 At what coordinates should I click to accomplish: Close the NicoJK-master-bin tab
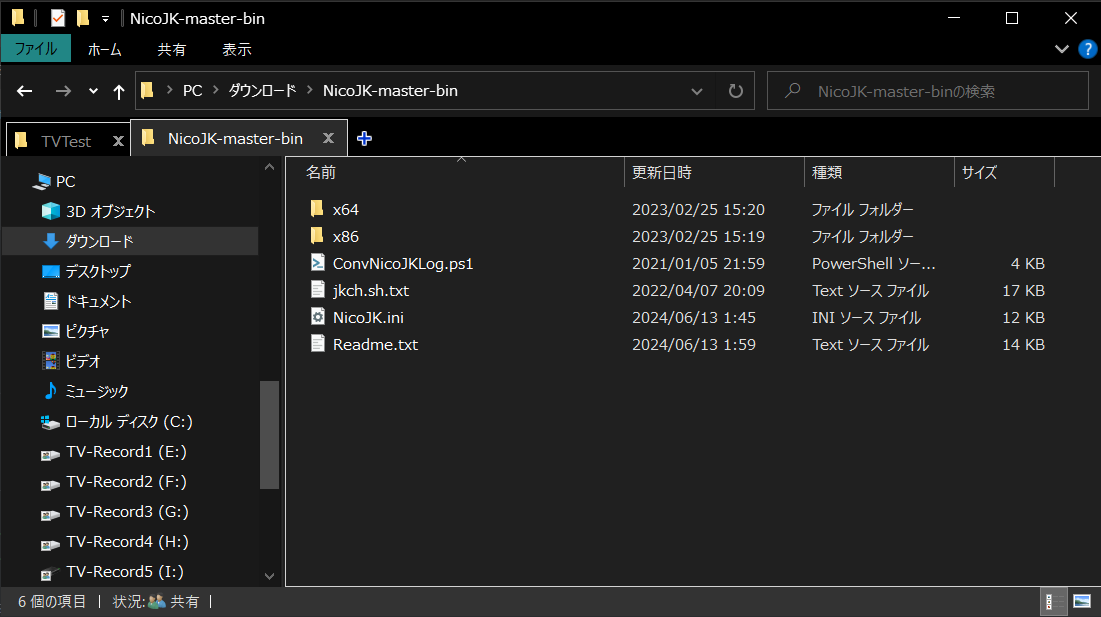(328, 138)
